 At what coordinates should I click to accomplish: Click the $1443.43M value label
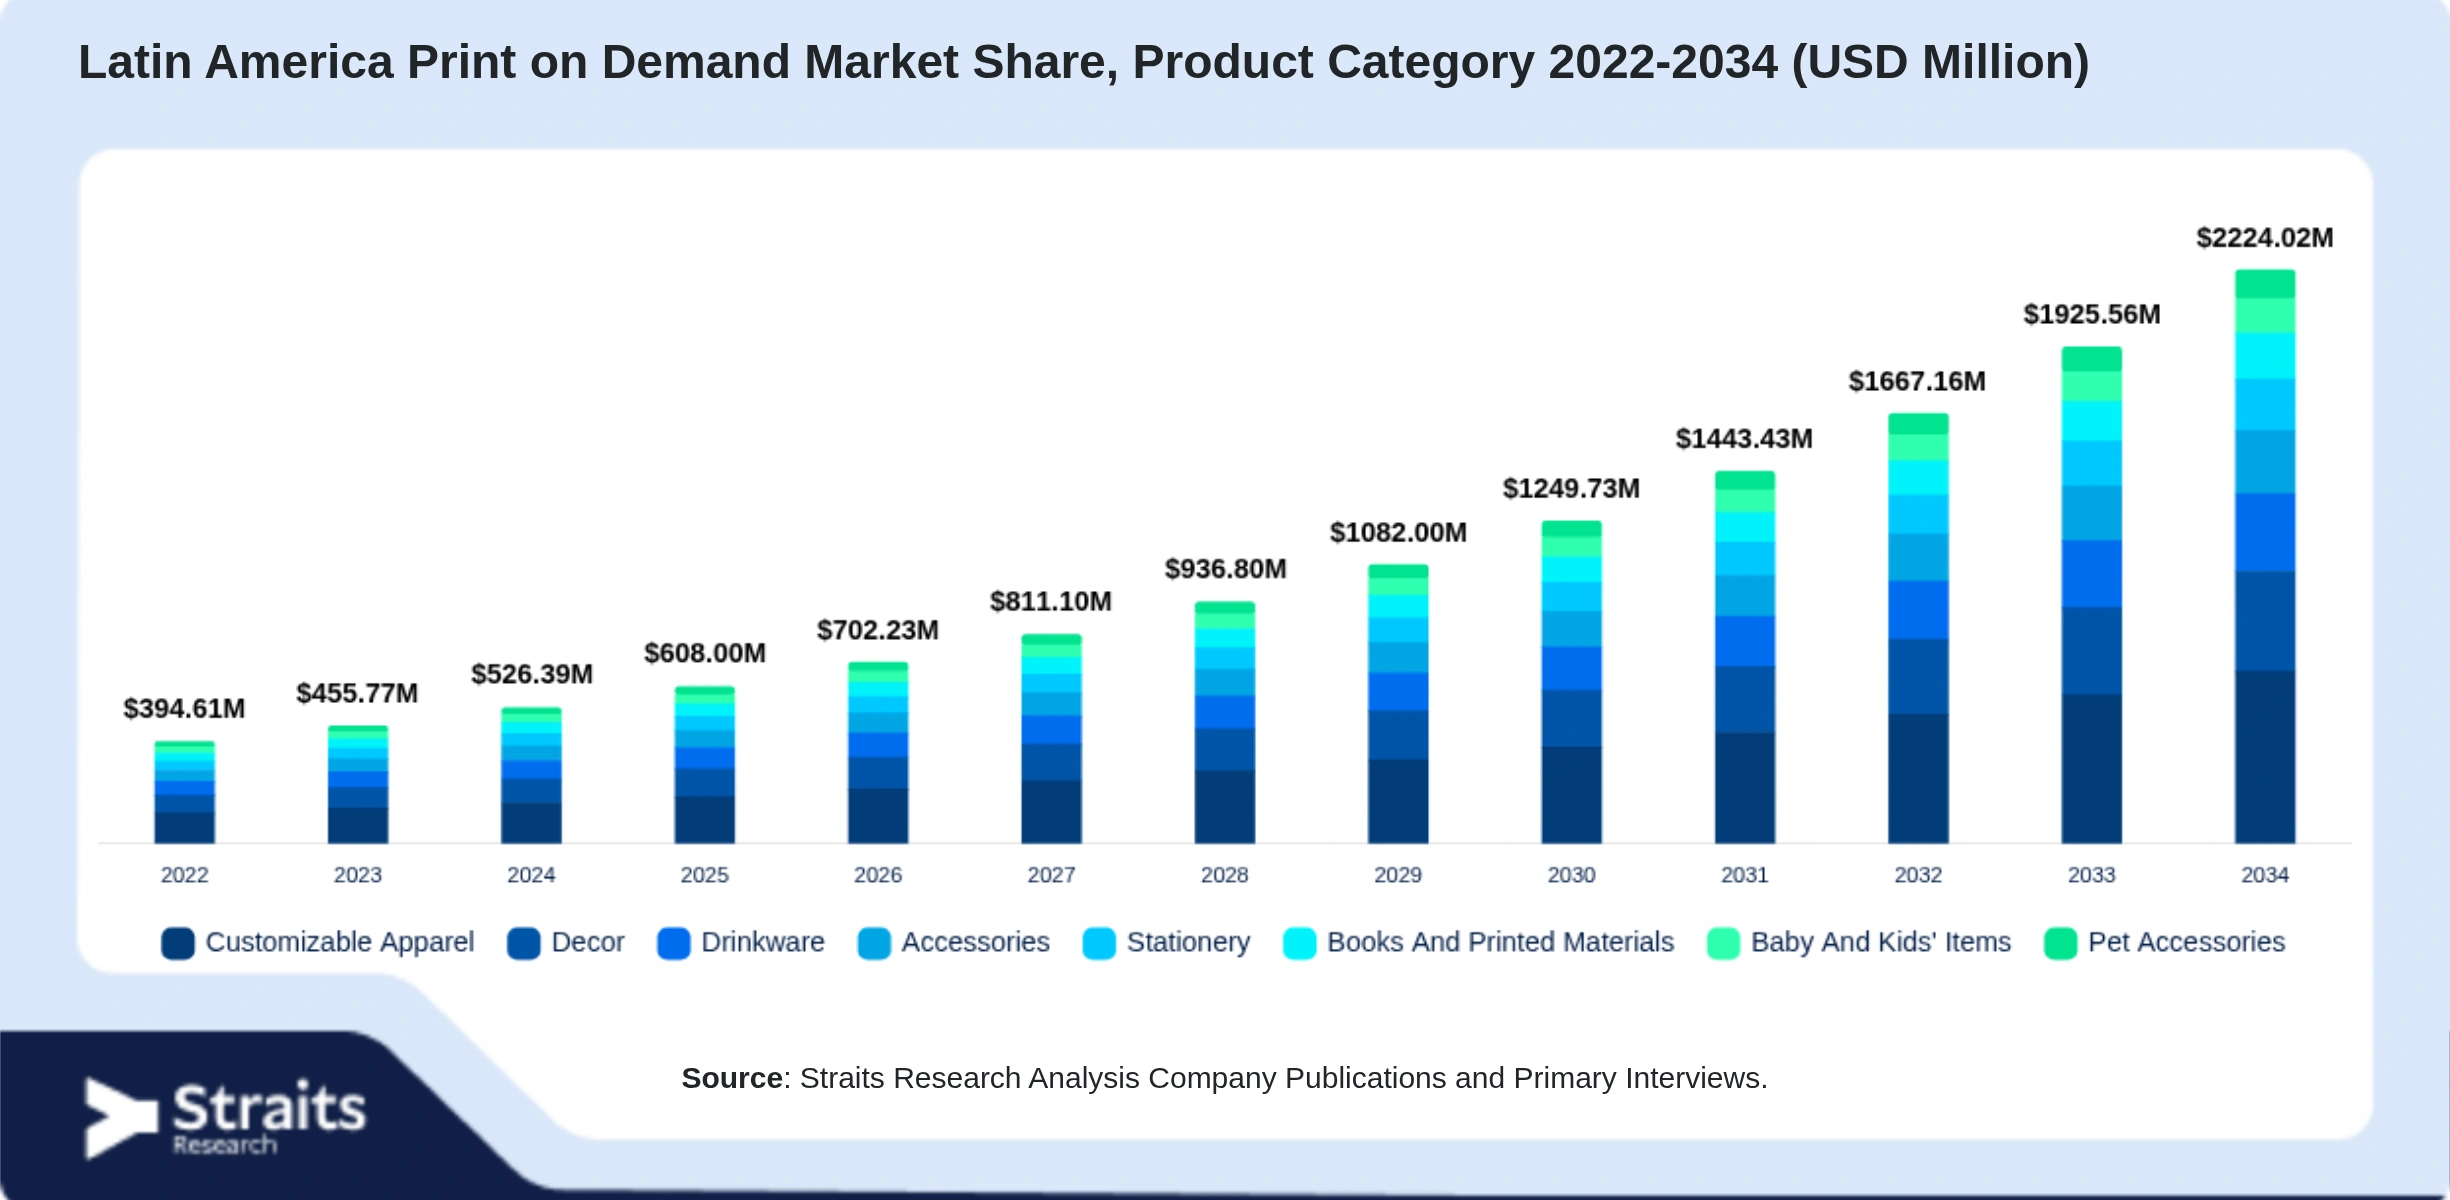[x=1744, y=439]
